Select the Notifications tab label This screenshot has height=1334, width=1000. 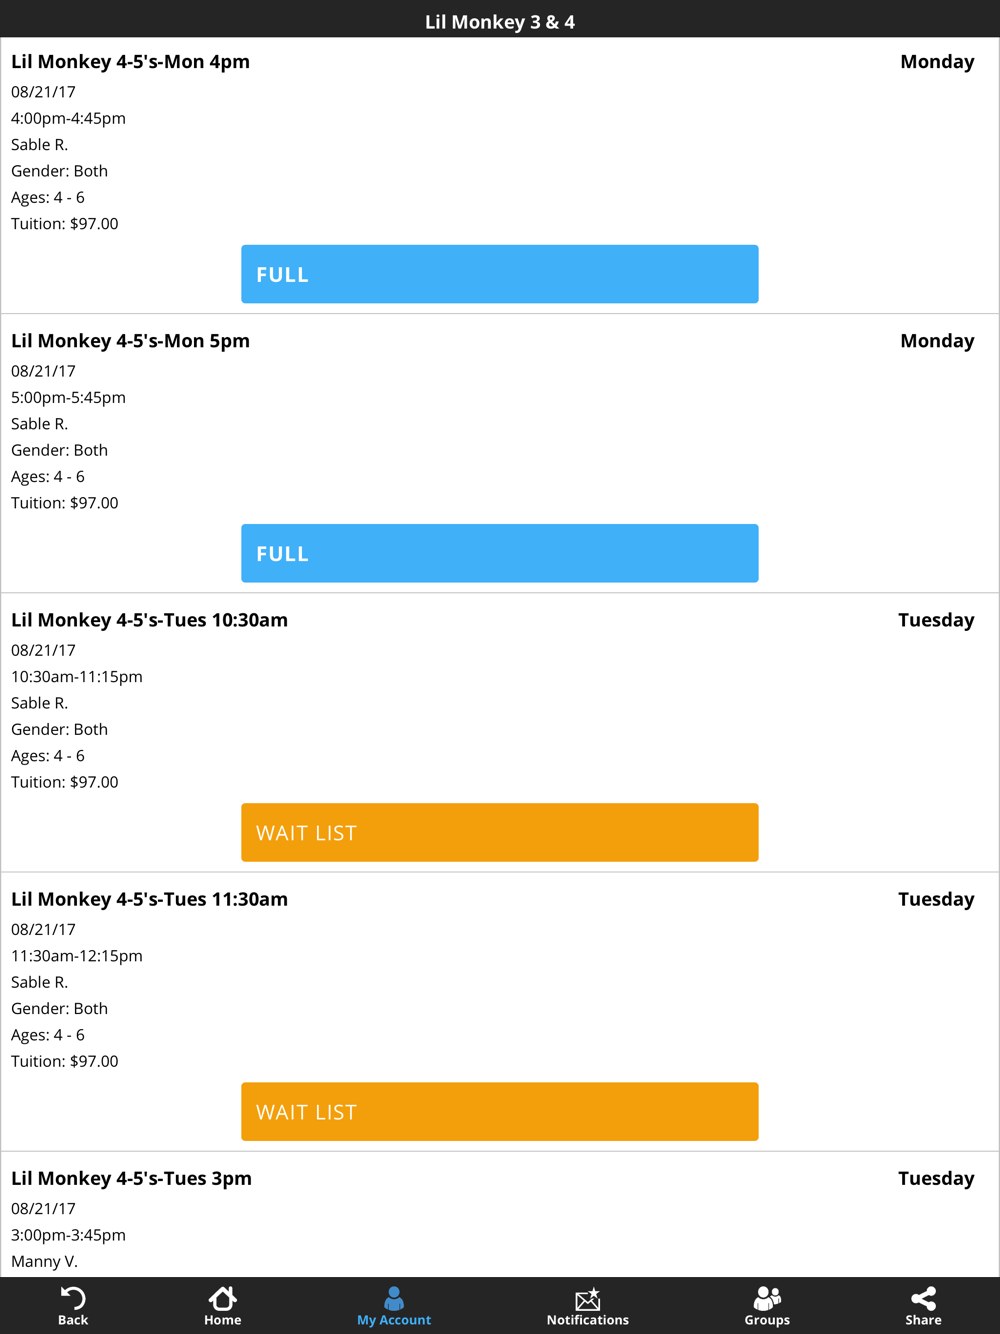588,1320
